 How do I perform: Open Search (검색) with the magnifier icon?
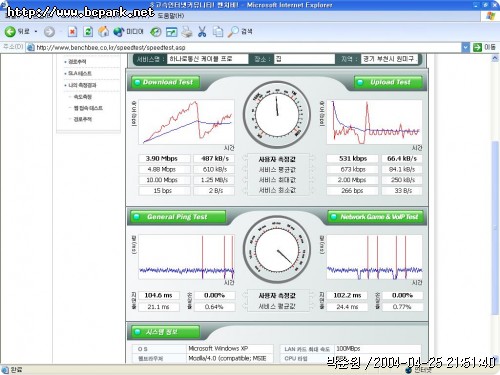(240, 32)
